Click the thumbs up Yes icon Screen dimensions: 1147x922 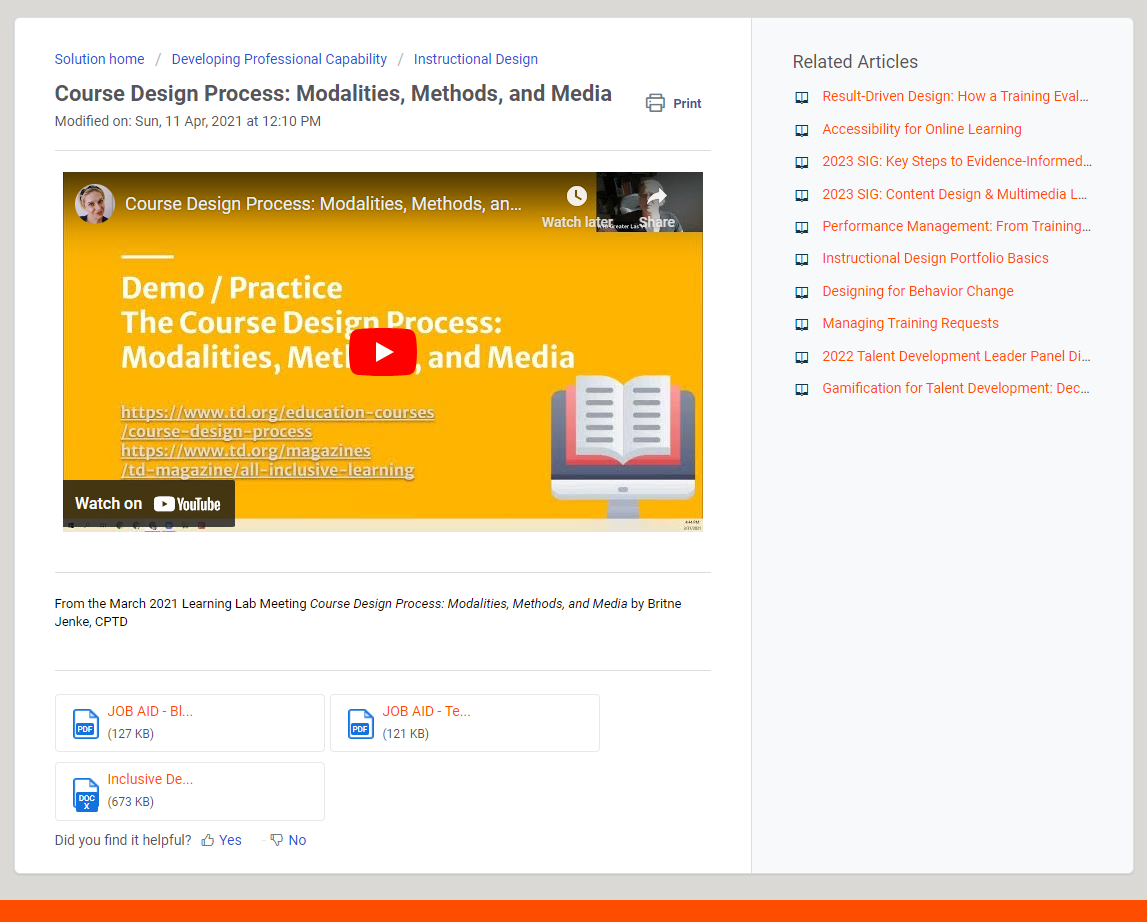click(x=208, y=840)
